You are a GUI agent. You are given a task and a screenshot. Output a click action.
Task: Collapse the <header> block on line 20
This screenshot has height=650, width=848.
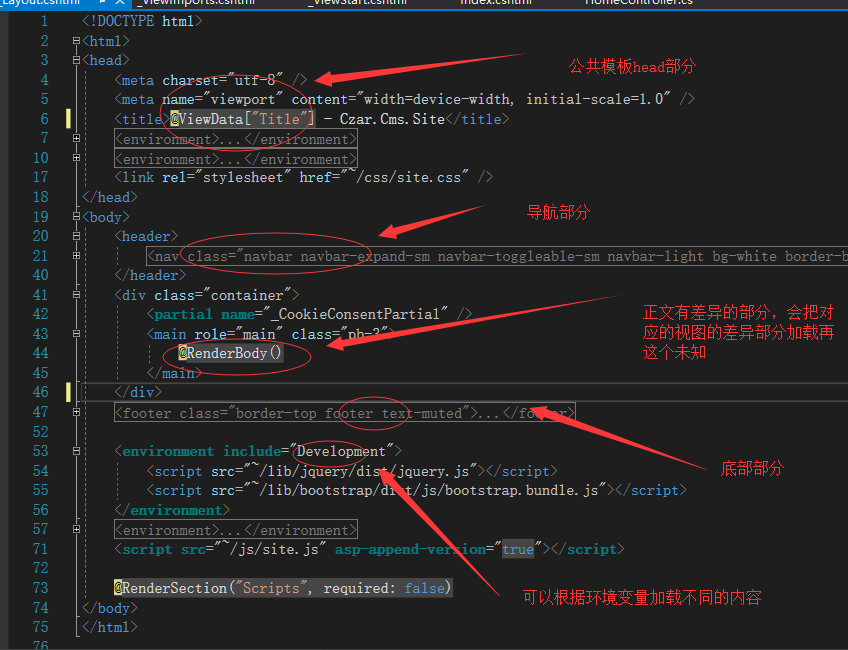click(76, 236)
